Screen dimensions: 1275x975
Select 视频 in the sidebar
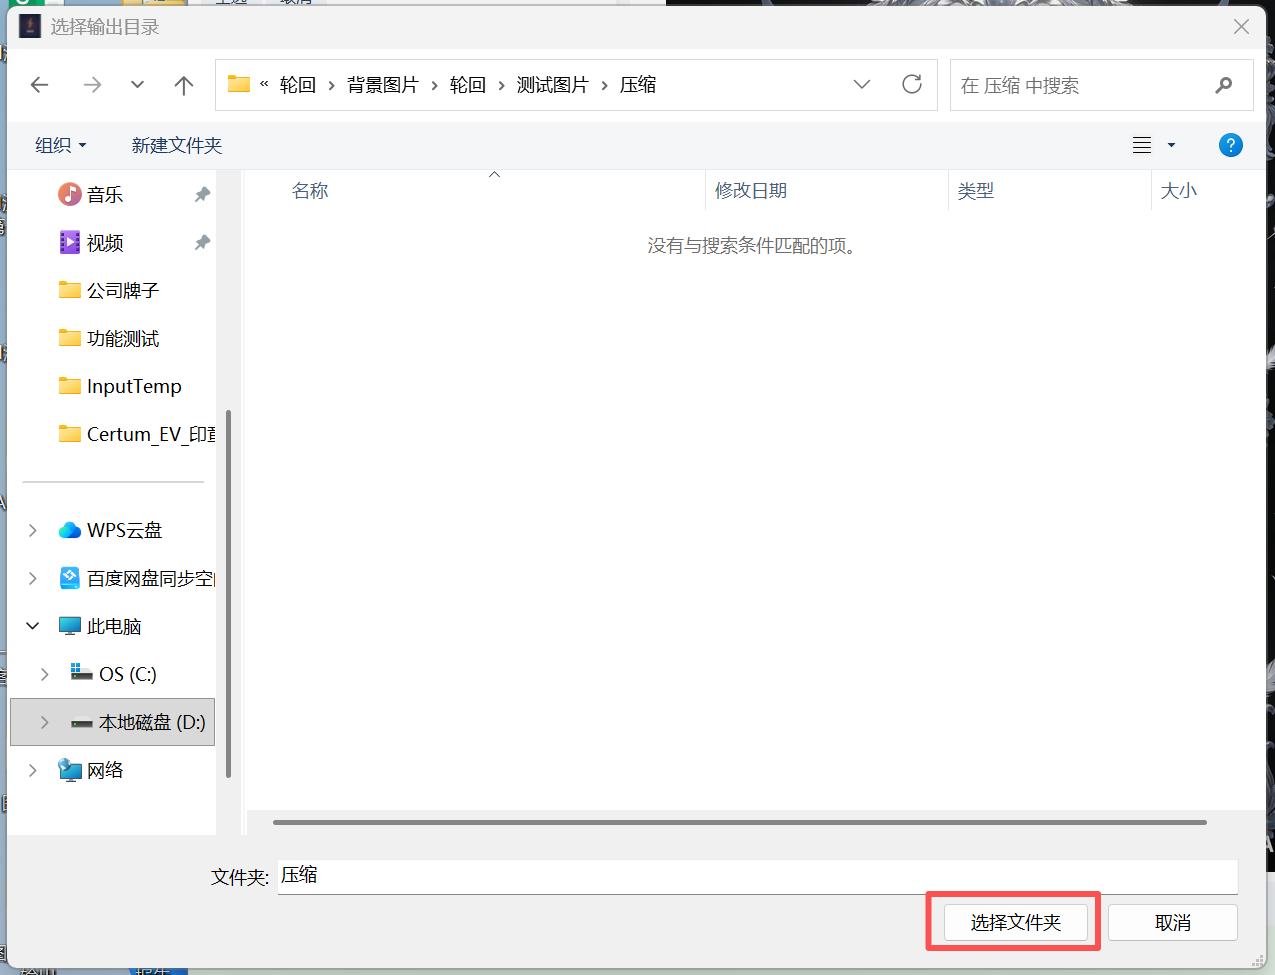(105, 242)
